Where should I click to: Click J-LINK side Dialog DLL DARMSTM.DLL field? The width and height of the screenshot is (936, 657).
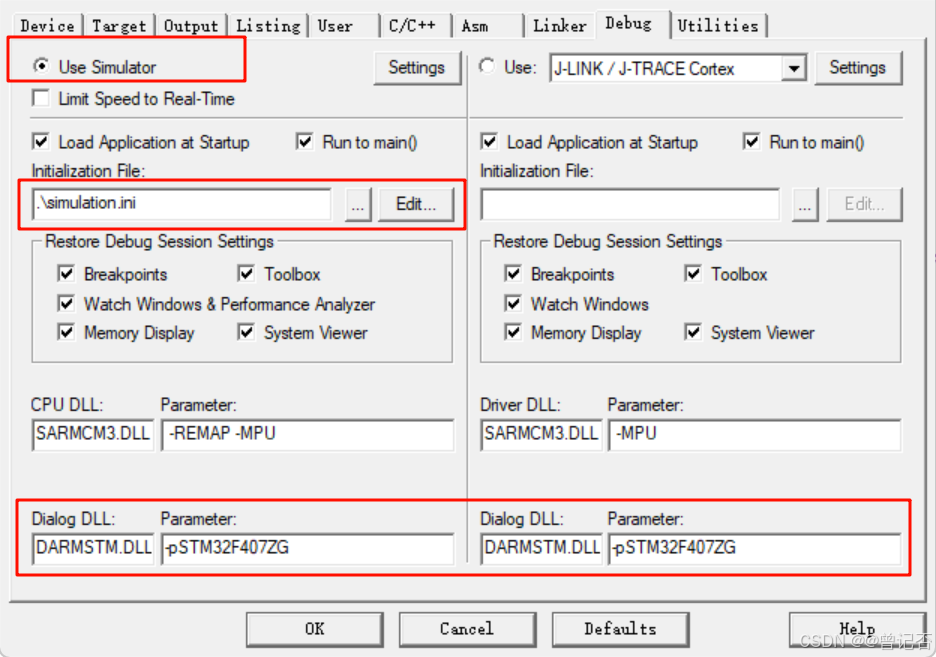[541, 548]
